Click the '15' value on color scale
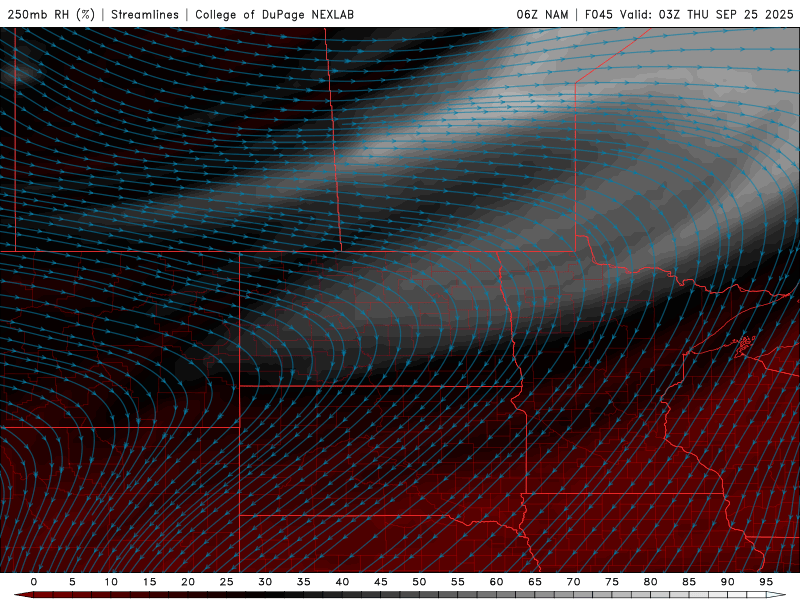Image resolution: width=800 pixels, height=600 pixels. click(149, 582)
